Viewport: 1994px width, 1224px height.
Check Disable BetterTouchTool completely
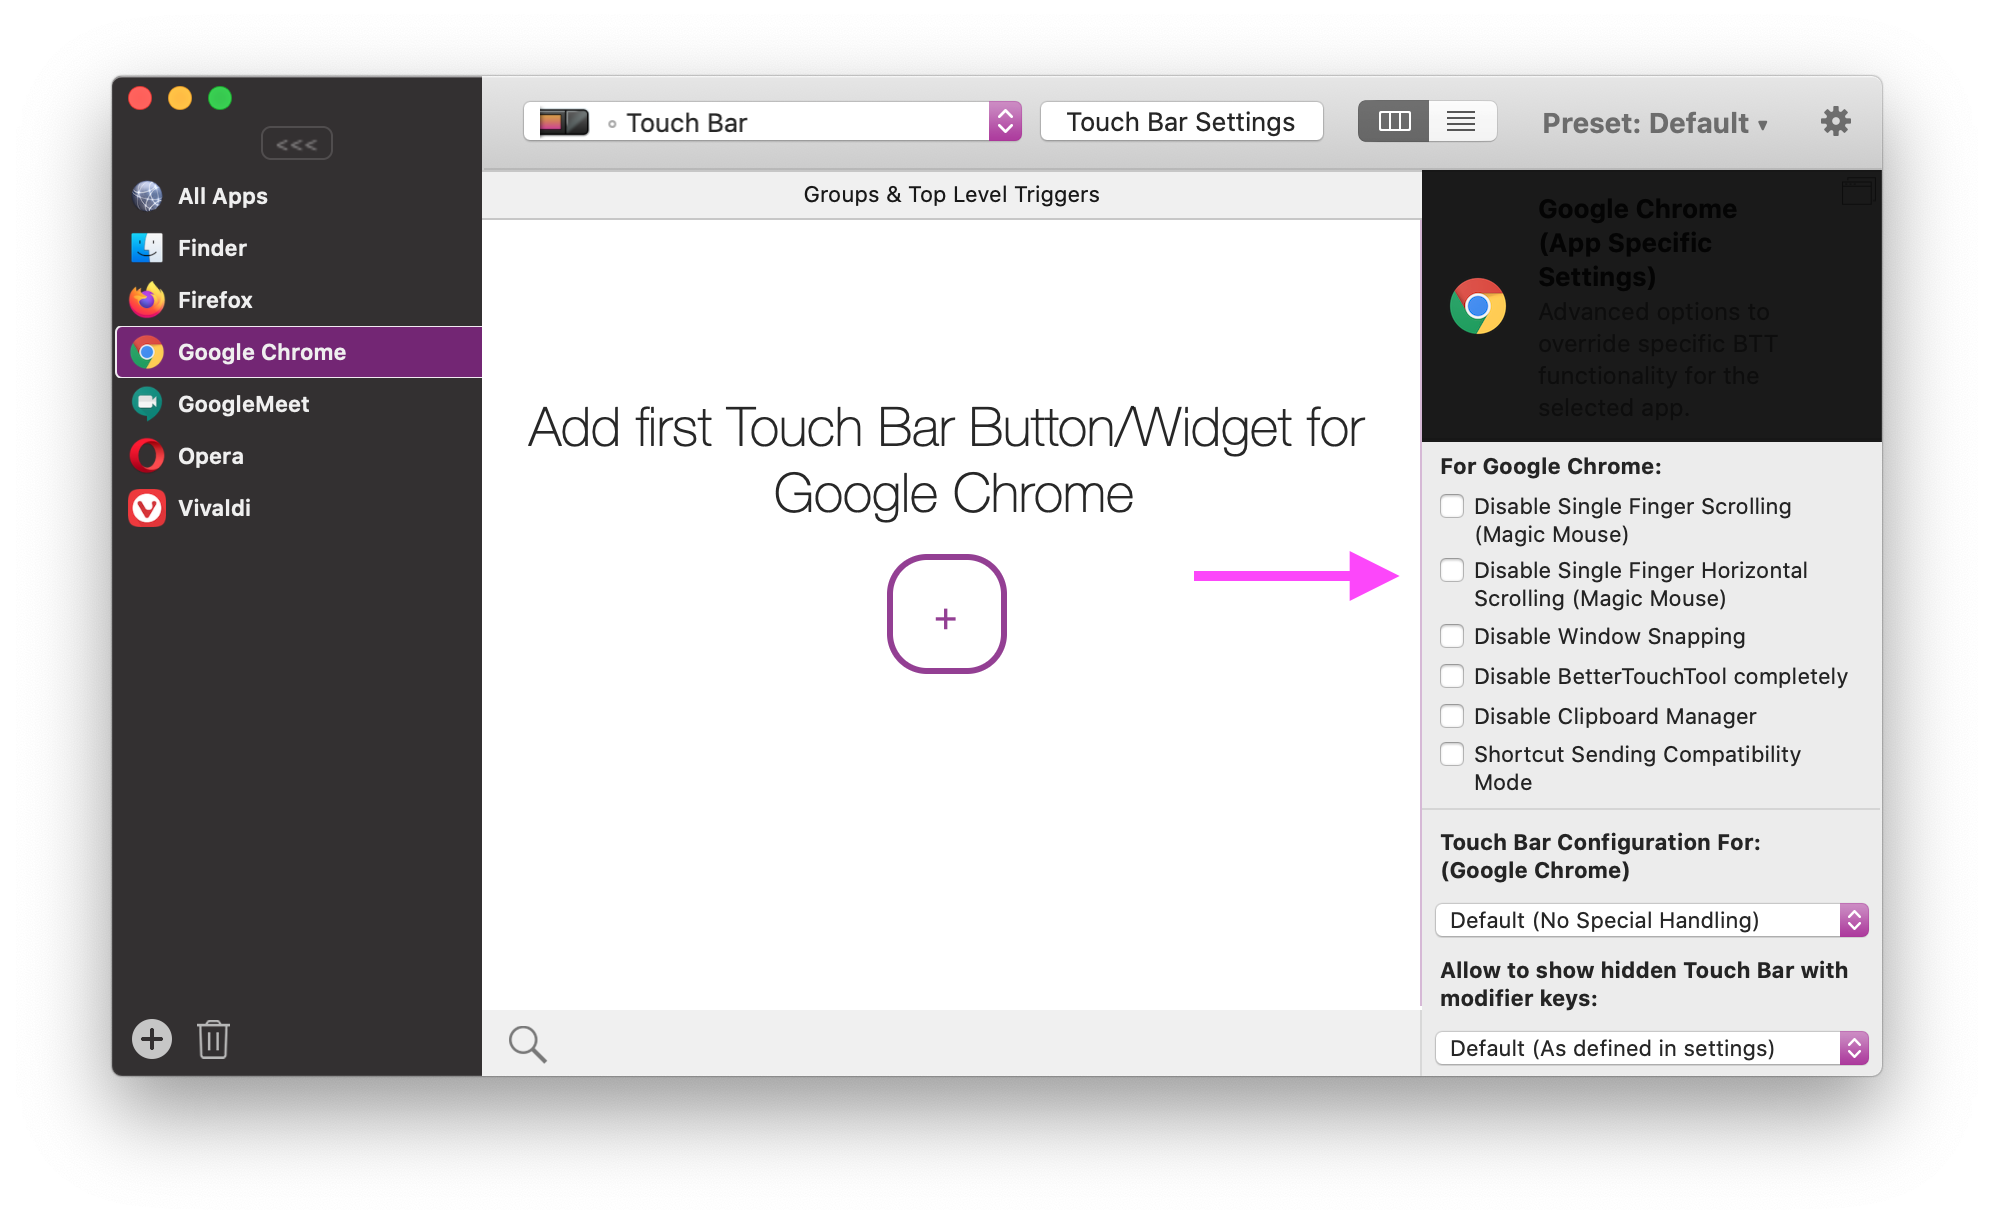tap(1452, 676)
